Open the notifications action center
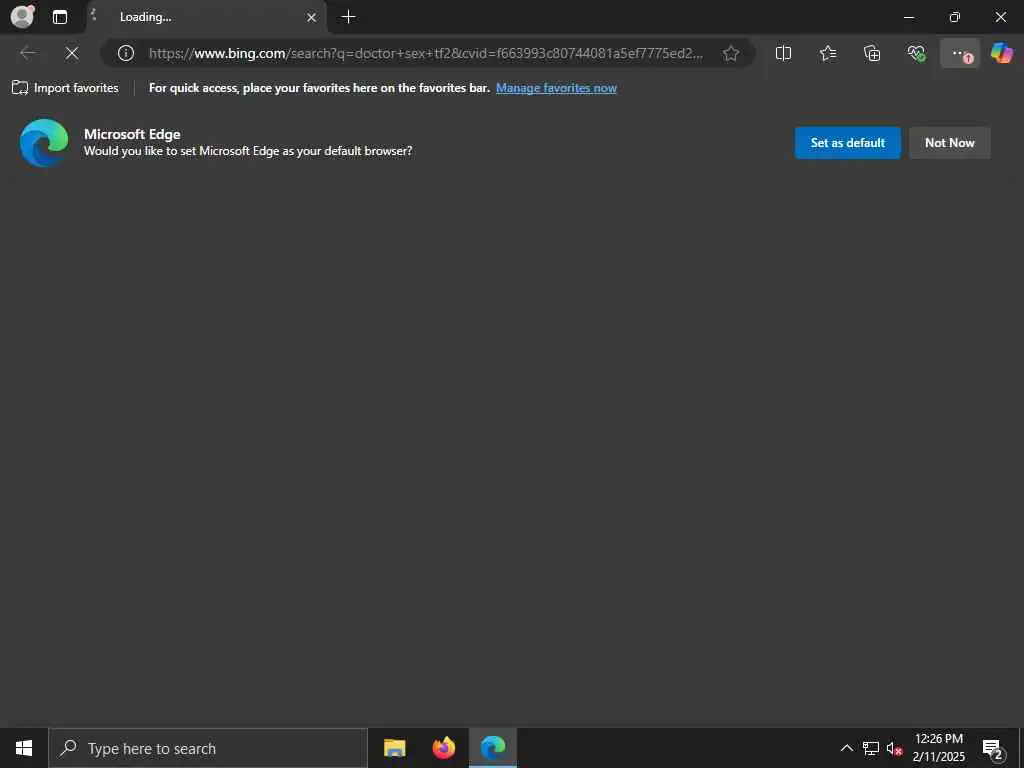Image resolution: width=1024 pixels, height=768 pixels. [x=993, y=748]
